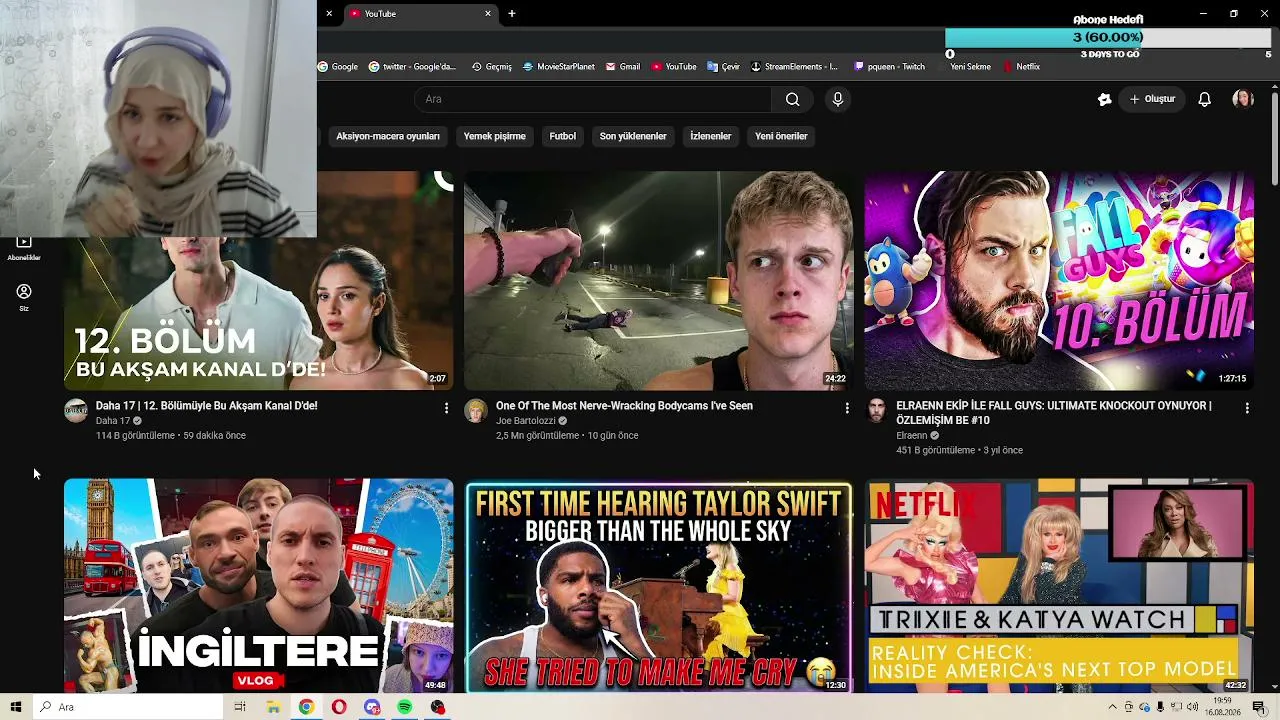Switch to Chrome on the taskbar

point(306,707)
